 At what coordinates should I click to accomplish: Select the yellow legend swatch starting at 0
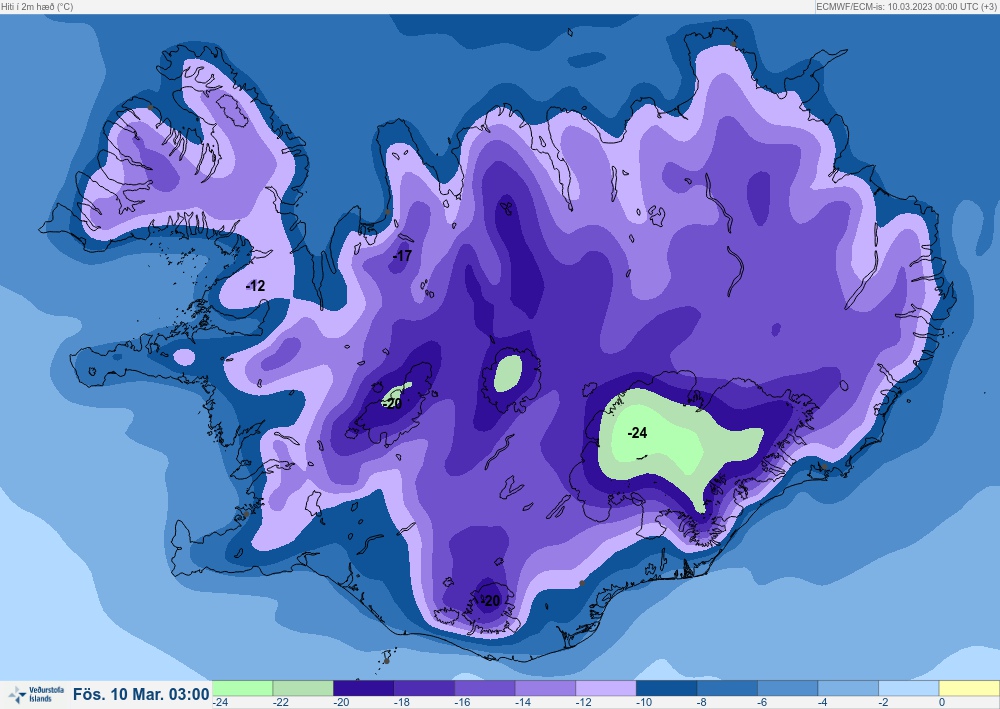(x=969, y=688)
